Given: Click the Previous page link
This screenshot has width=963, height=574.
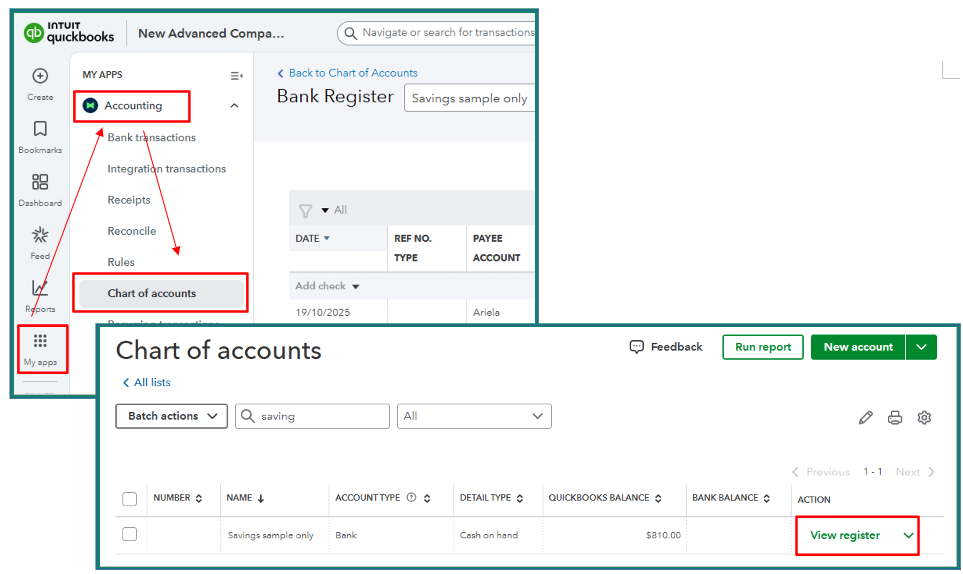Looking at the screenshot, I should 822,472.
